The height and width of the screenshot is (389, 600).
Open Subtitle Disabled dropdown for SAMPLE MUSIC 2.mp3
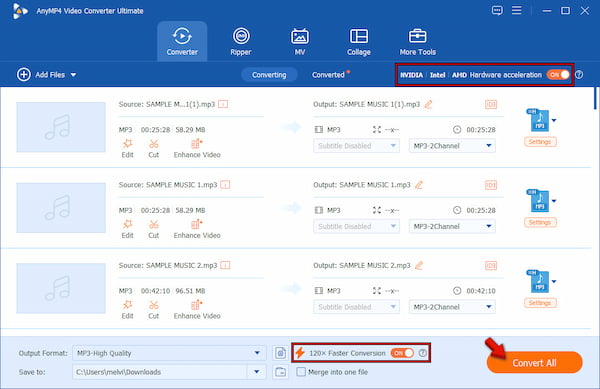(x=357, y=307)
